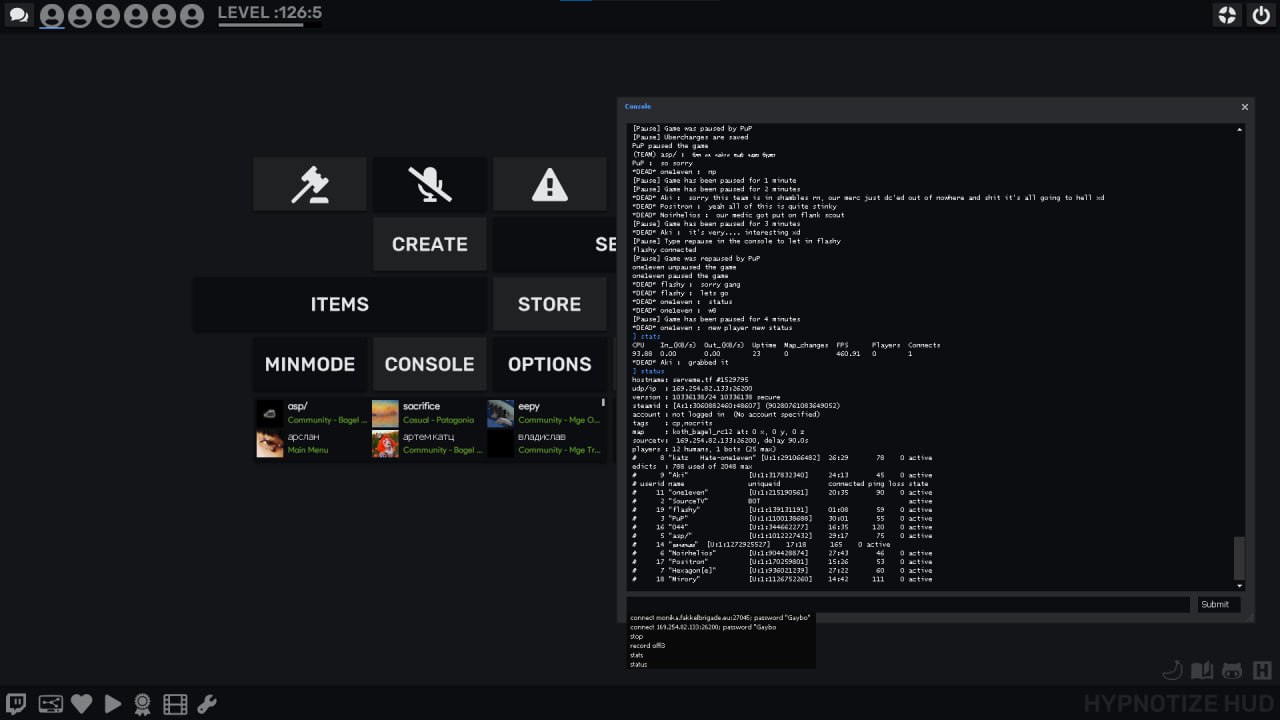Open the GitHub cat icon link

pos(1232,670)
